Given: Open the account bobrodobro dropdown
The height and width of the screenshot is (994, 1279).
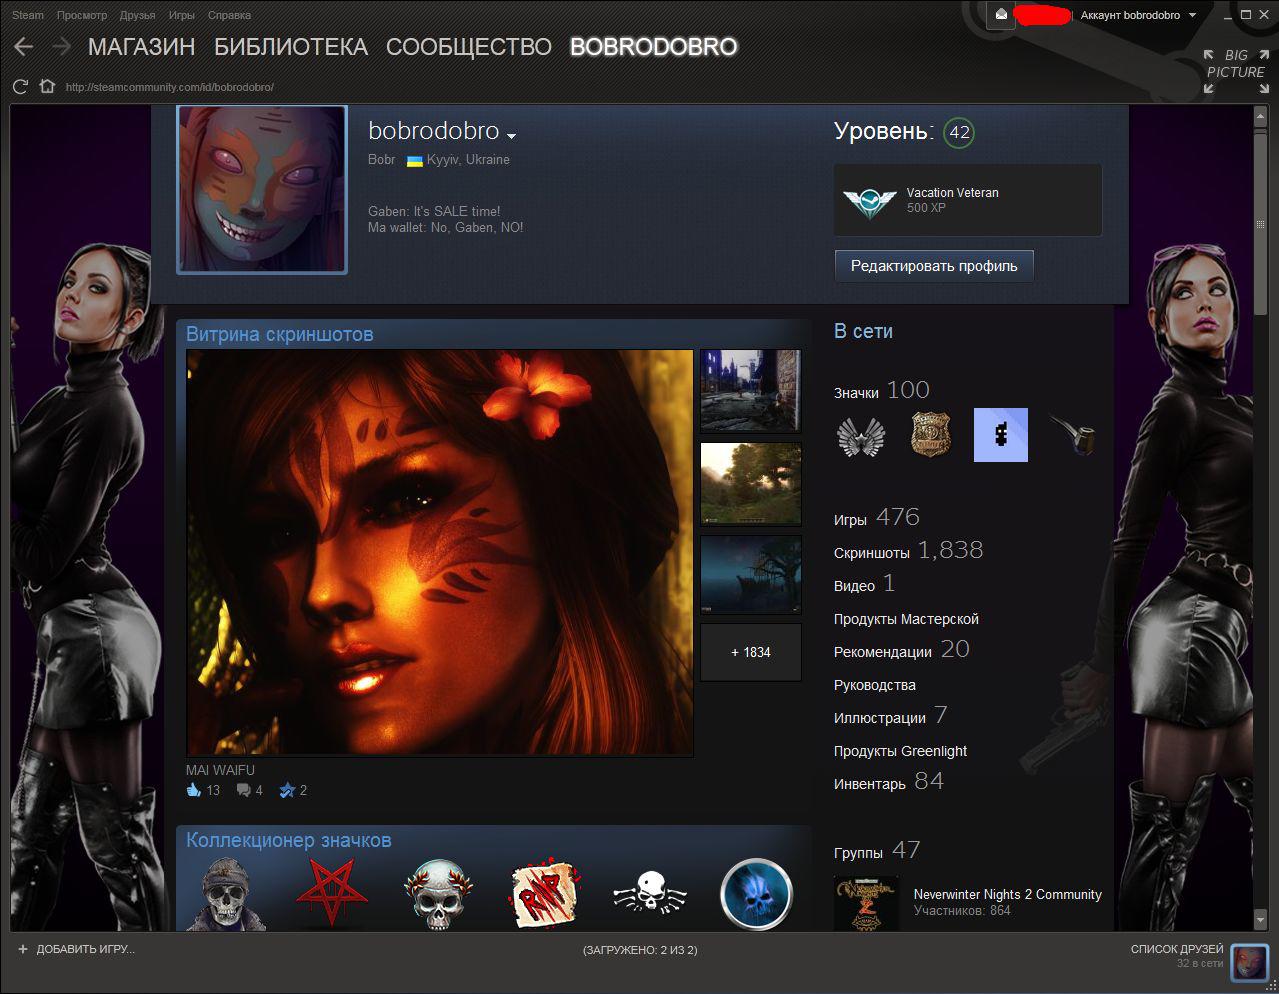Looking at the screenshot, I should (1138, 15).
